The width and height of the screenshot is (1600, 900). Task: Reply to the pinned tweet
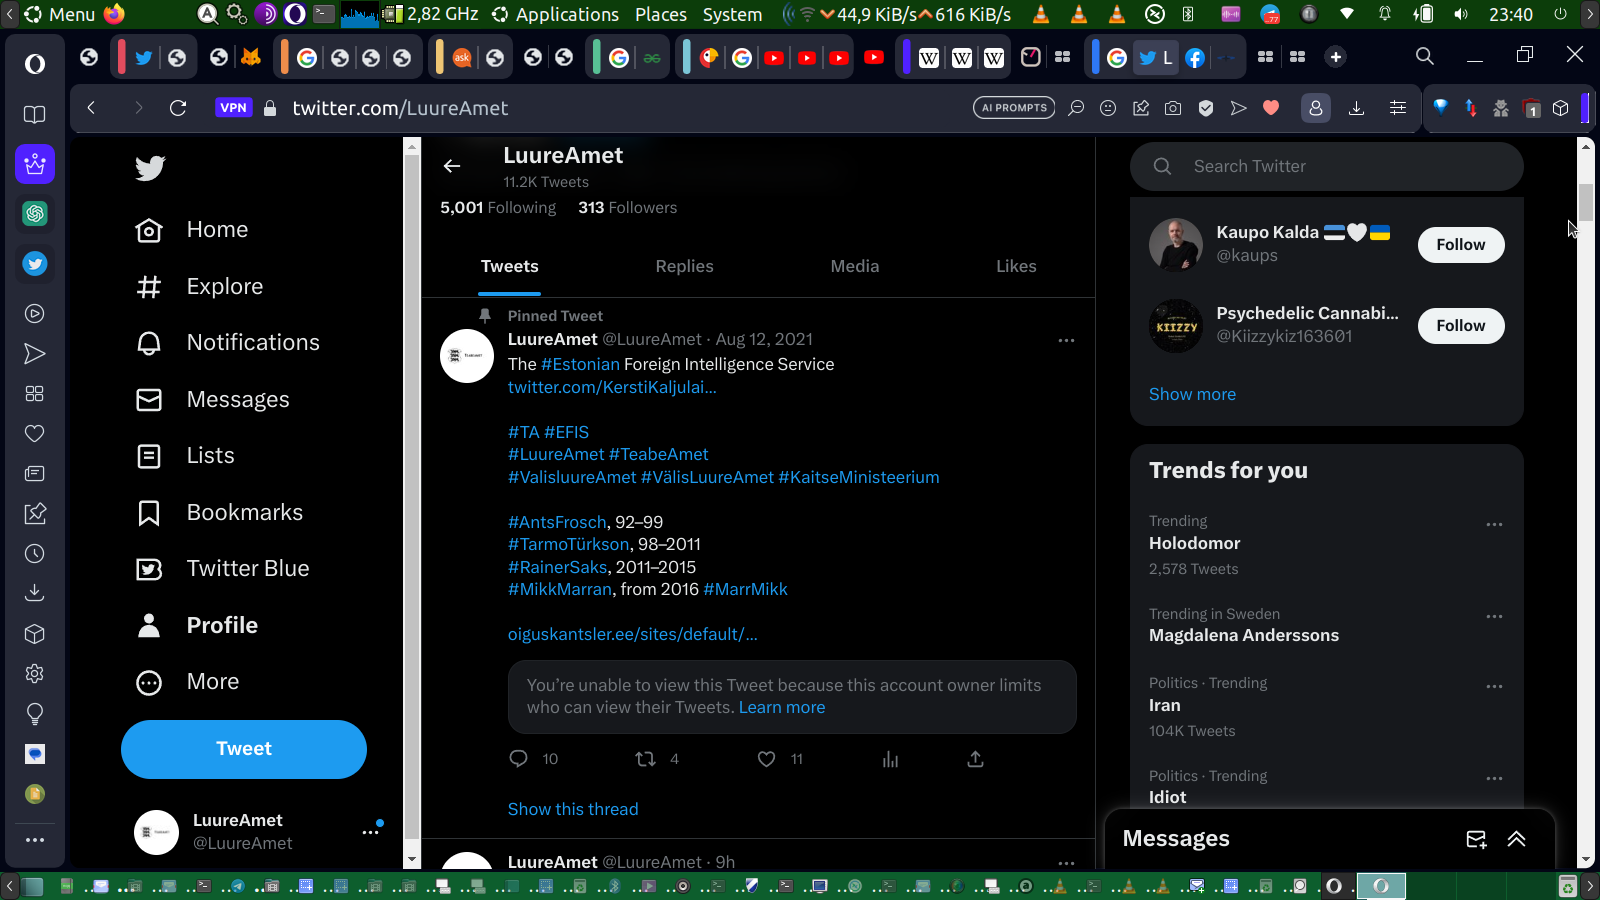(518, 759)
